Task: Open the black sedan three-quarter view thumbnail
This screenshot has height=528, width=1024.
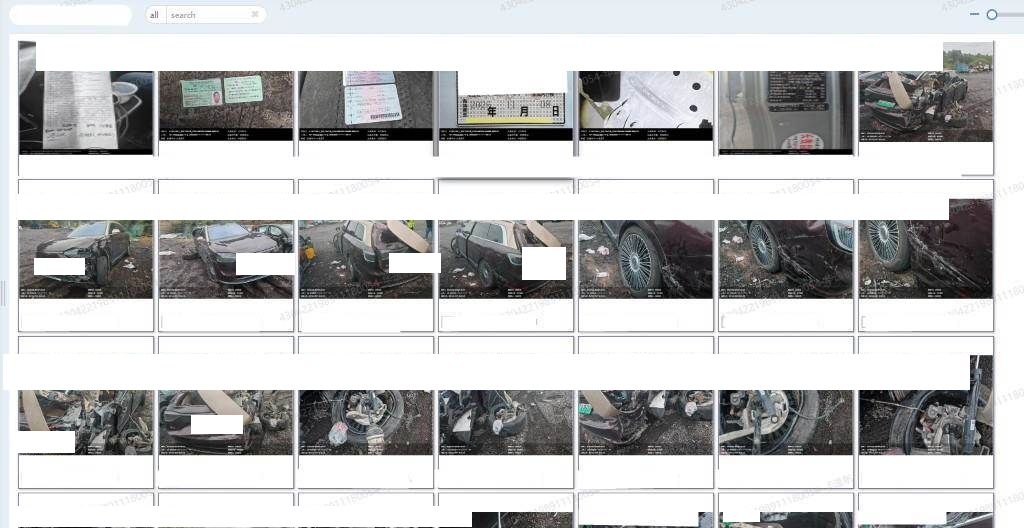Action: tap(86, 259)
